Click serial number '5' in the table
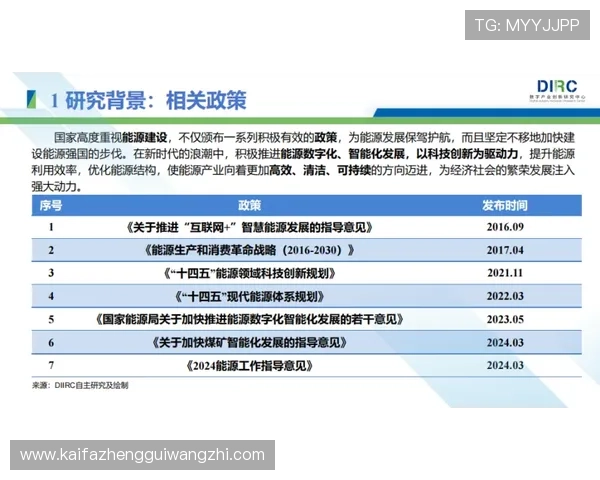This screenshot has height=480, width=600. click(51, 319)
